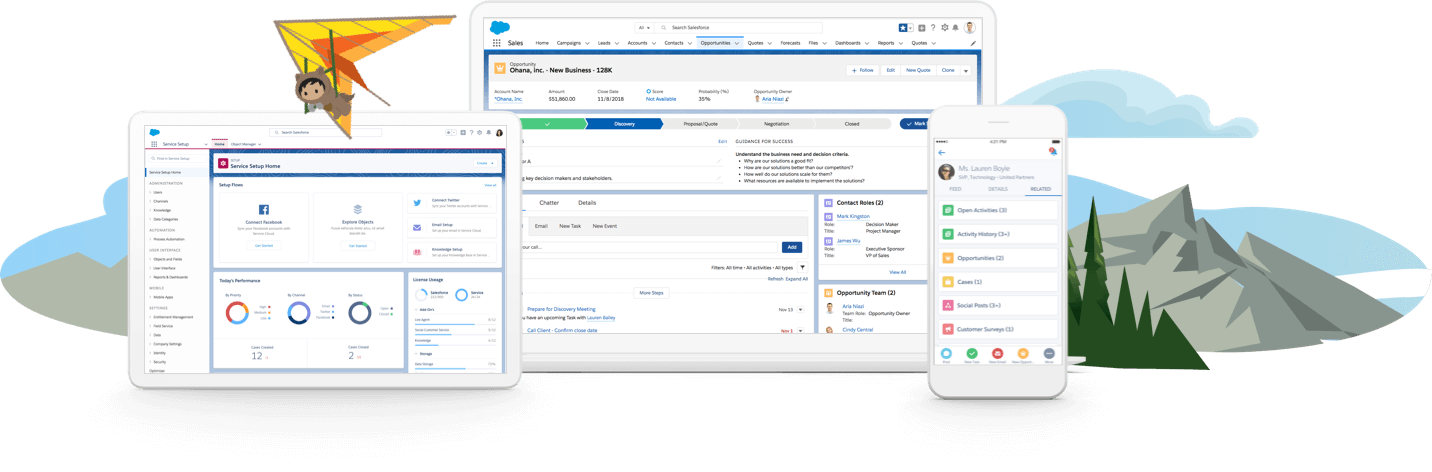Switch to the Chatter tab
Viewport: 1432px width, 472px height.
coord(549,203)
